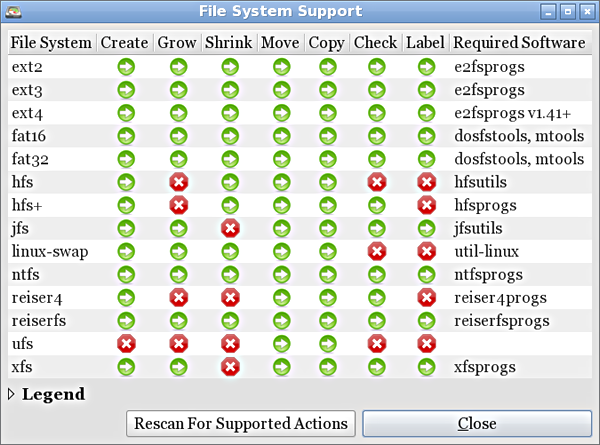Click the green Label icon for ntfs

pyautogui.click(x=426, y=274)
